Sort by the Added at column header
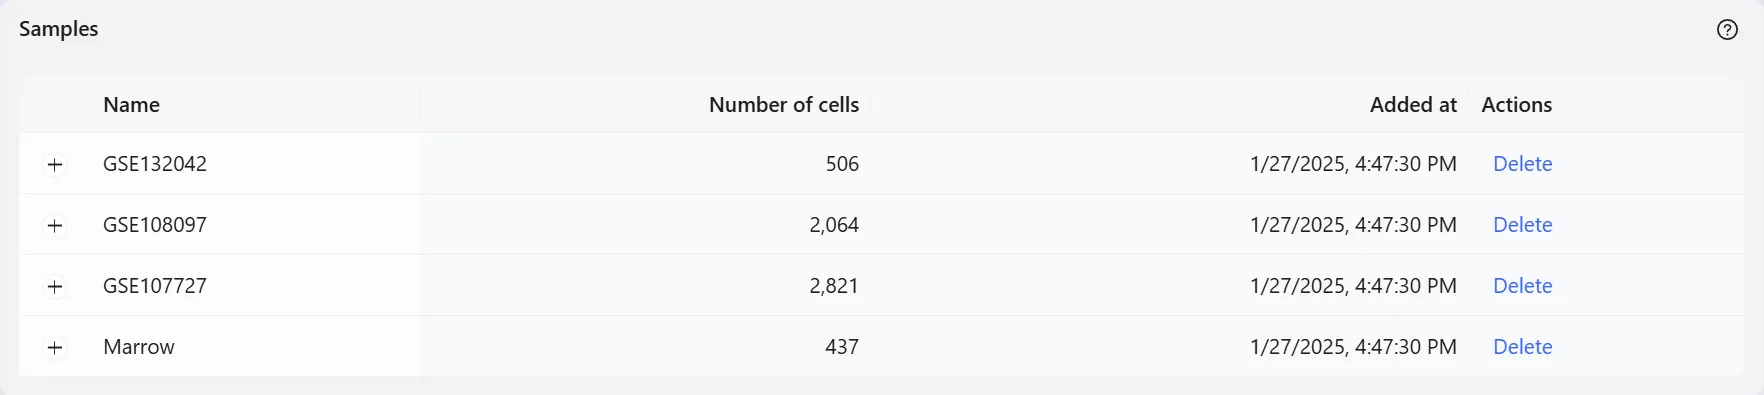1764x395 pixels. coord(1413,105)
